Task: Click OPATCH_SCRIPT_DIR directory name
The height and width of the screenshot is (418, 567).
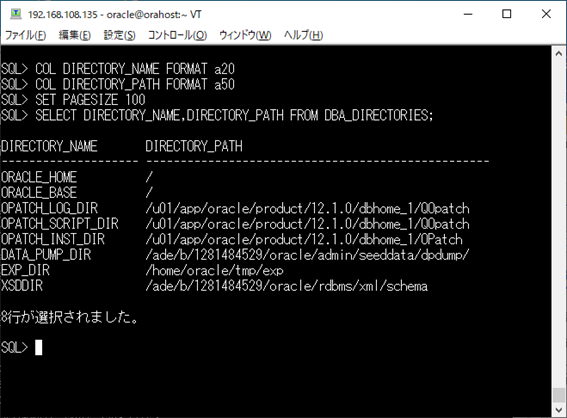Action: click(60, 223)
